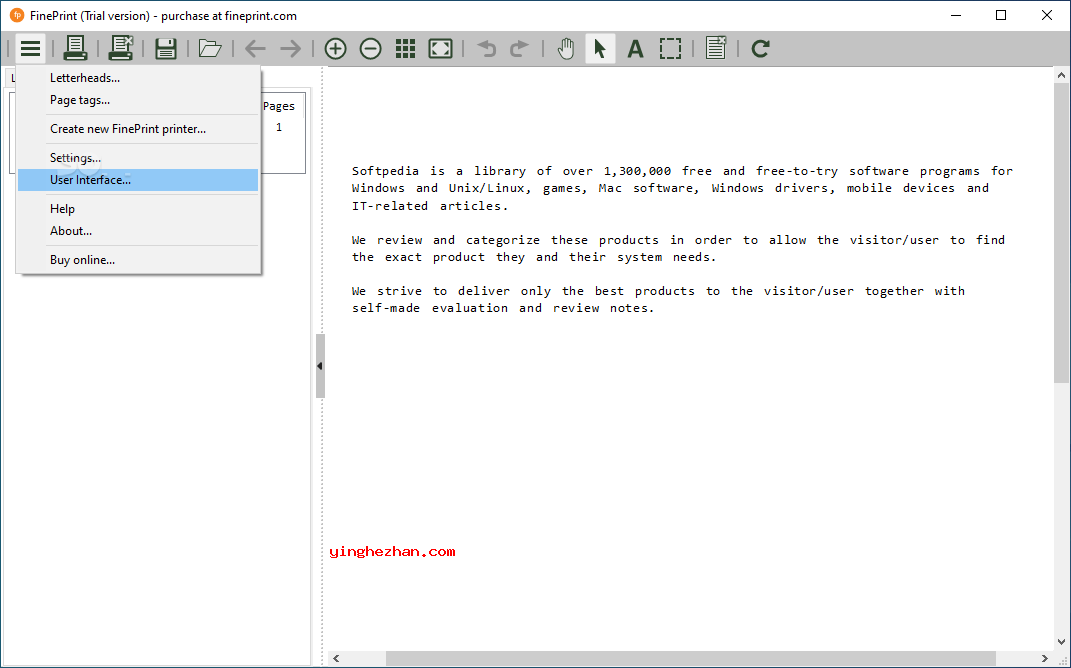This screenshot has width=1071, height=668.
Task: Collapse the left panel with splitter arrow
Action: 320,366
